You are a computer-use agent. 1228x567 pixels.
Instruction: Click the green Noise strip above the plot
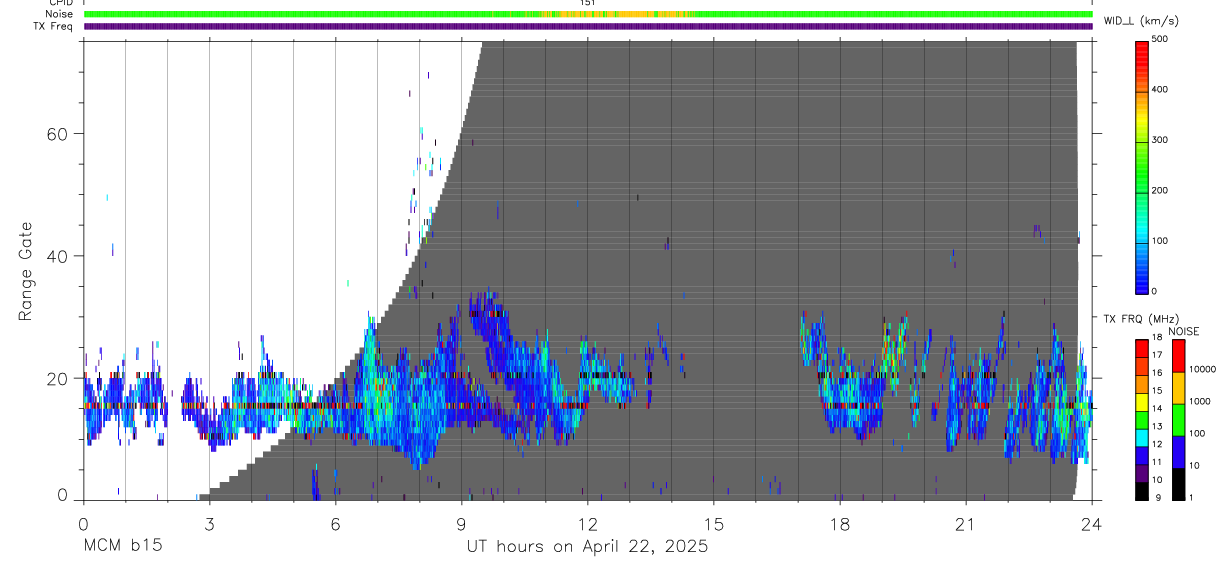pos(588,14)
